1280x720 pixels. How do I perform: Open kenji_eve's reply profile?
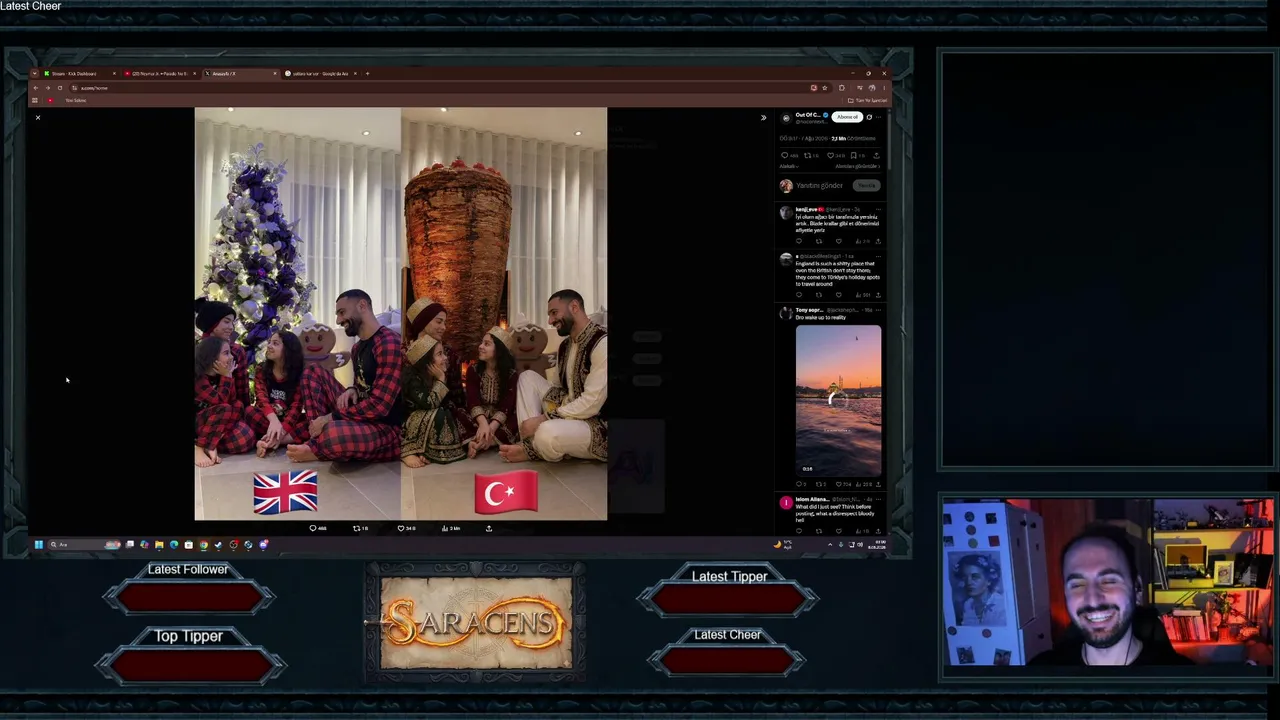[786, 212]
